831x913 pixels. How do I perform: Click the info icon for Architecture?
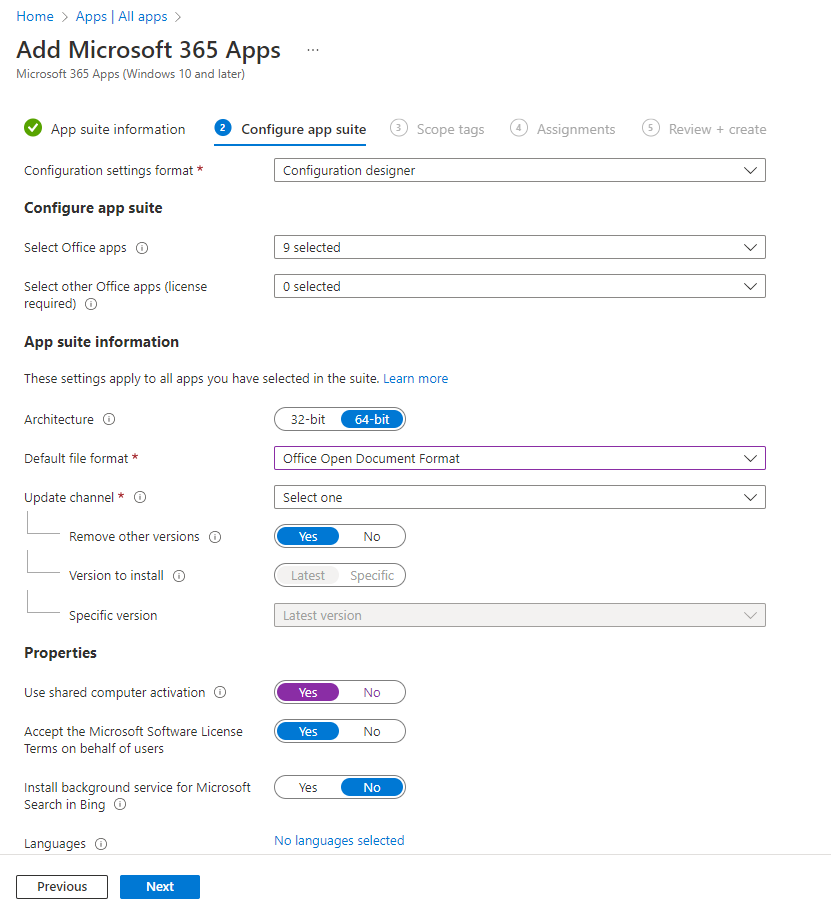click(x=110, y=419)
